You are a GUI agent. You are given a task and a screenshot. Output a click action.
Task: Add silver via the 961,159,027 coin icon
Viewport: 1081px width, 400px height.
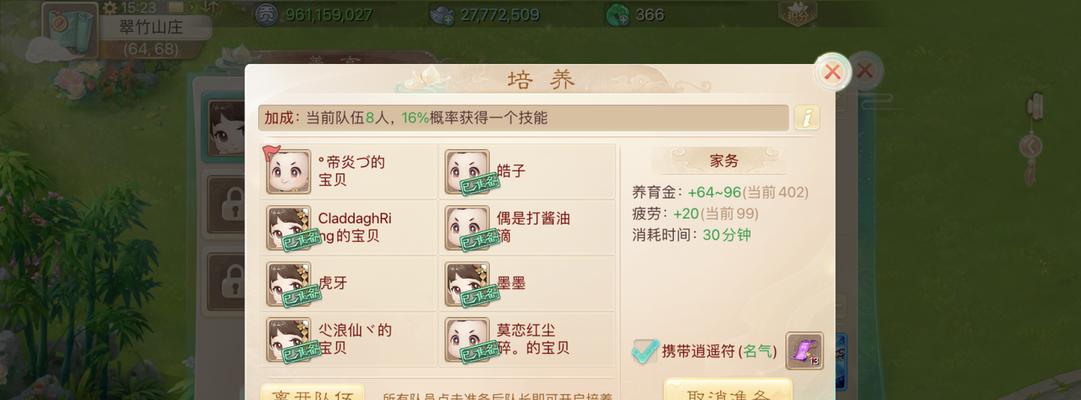[266, 14]
